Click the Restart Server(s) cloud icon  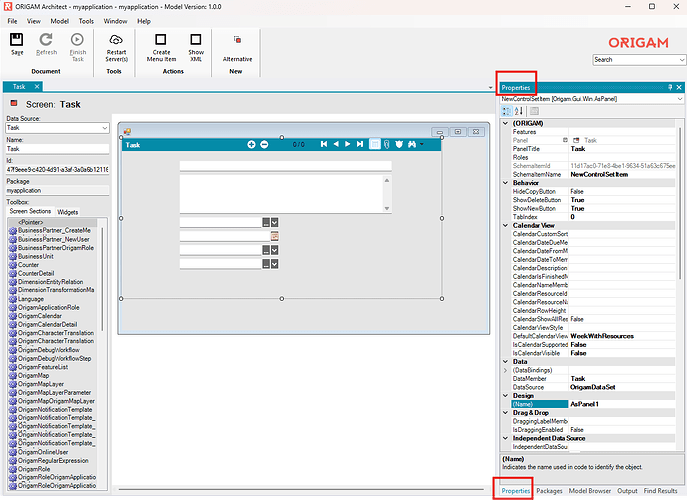(x=116, y=39)
